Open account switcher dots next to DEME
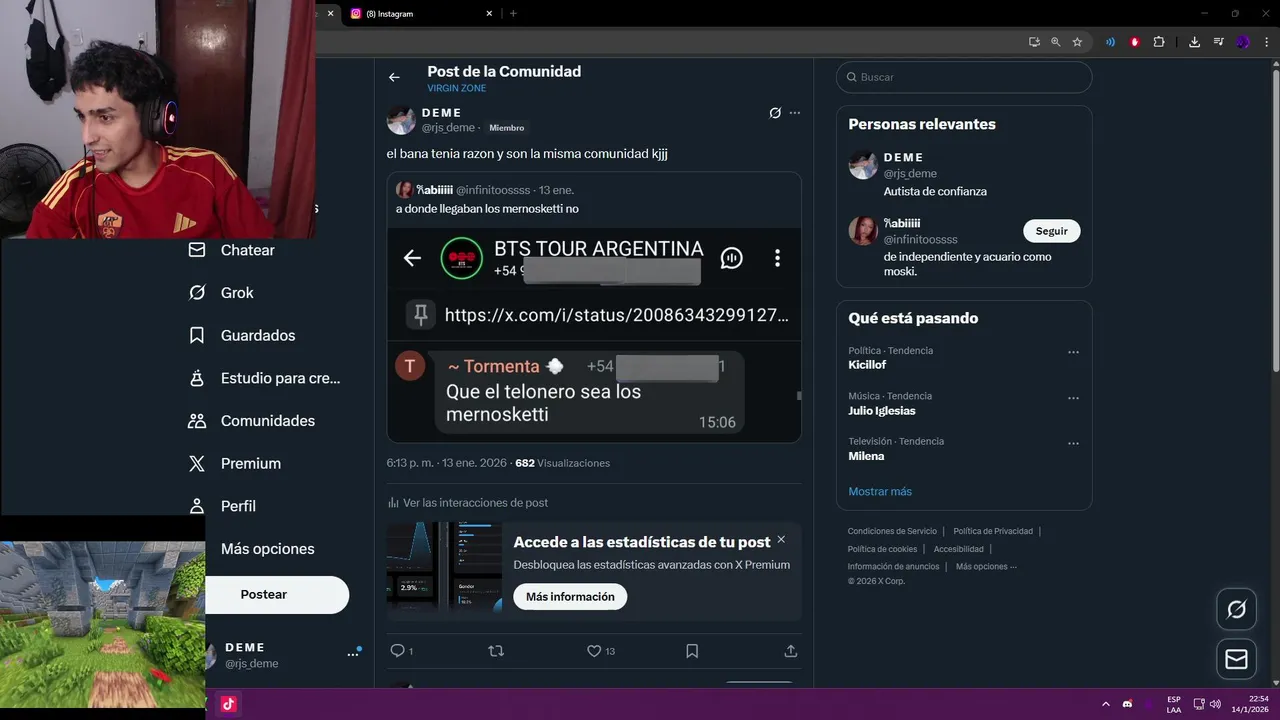Screen dimensions: 1280x720 tap(352, 654)
